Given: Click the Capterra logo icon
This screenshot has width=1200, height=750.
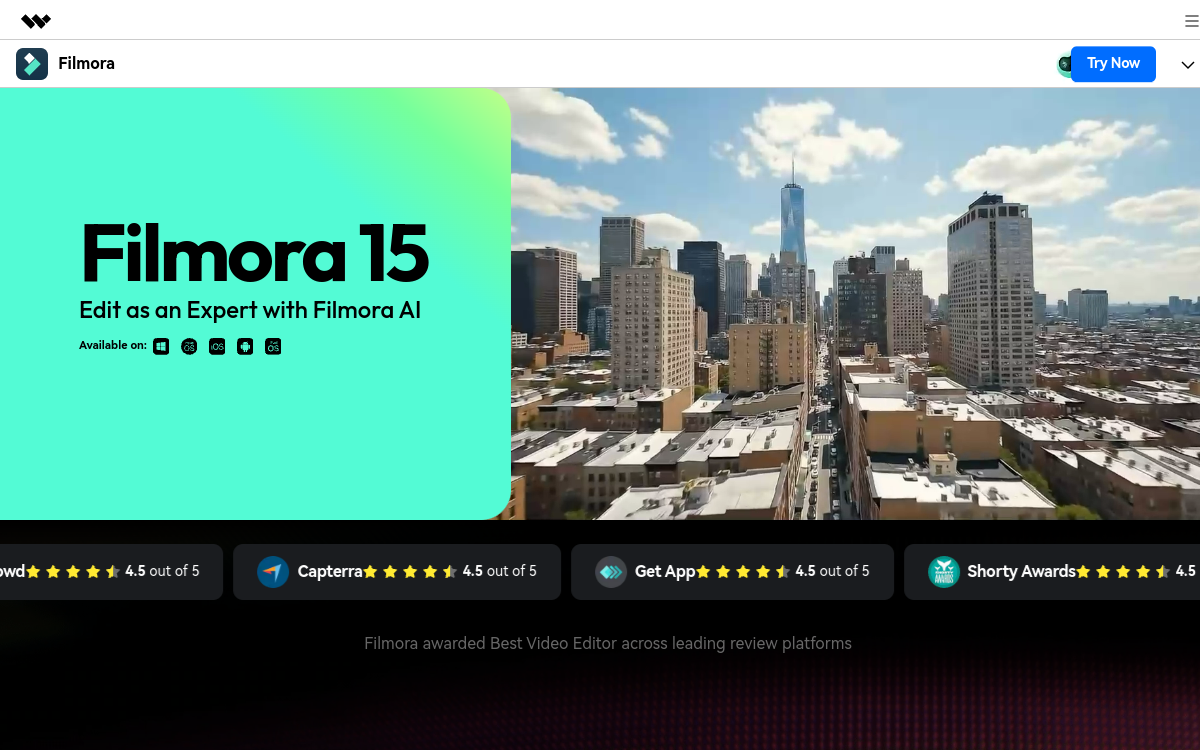Looking at the screenshot, I should 273,572.
